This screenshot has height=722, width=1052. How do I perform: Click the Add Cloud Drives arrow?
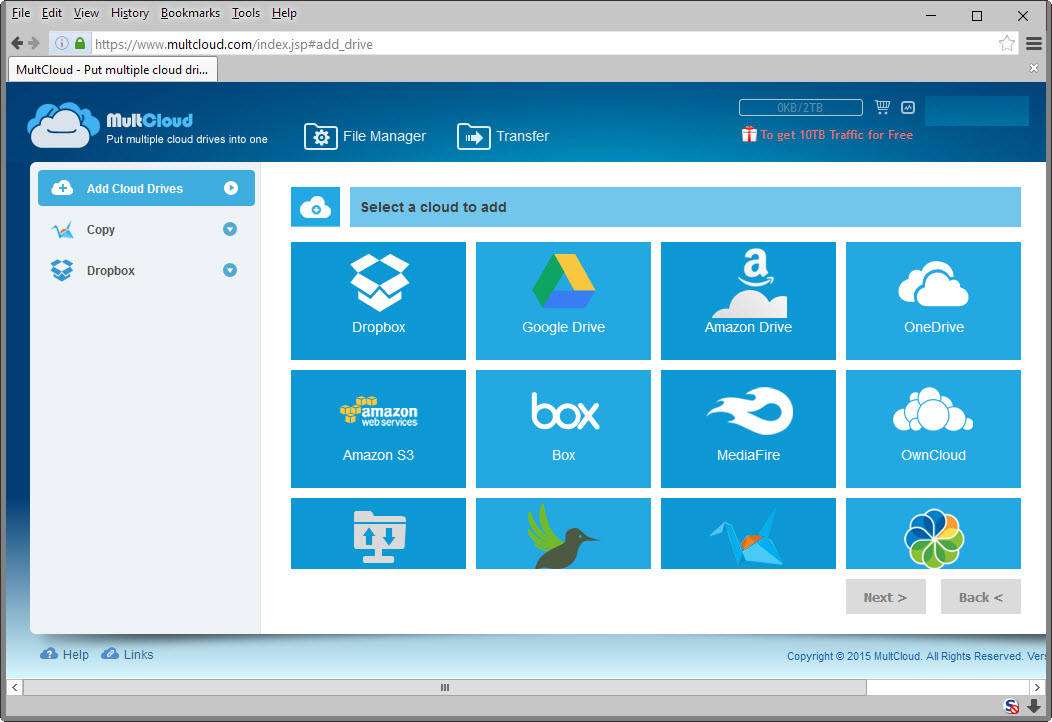coord(231,189)
